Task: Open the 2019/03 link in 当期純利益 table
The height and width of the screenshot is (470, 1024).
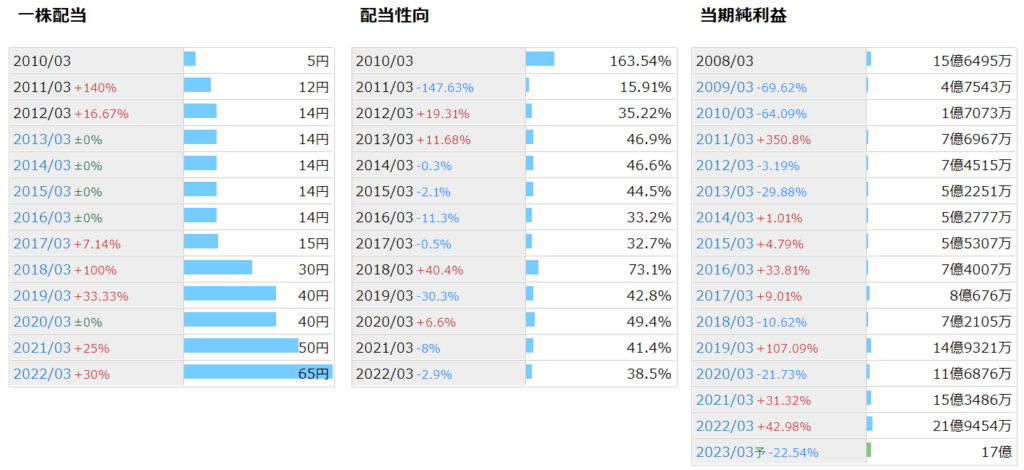Action: (x=725, y=348)
